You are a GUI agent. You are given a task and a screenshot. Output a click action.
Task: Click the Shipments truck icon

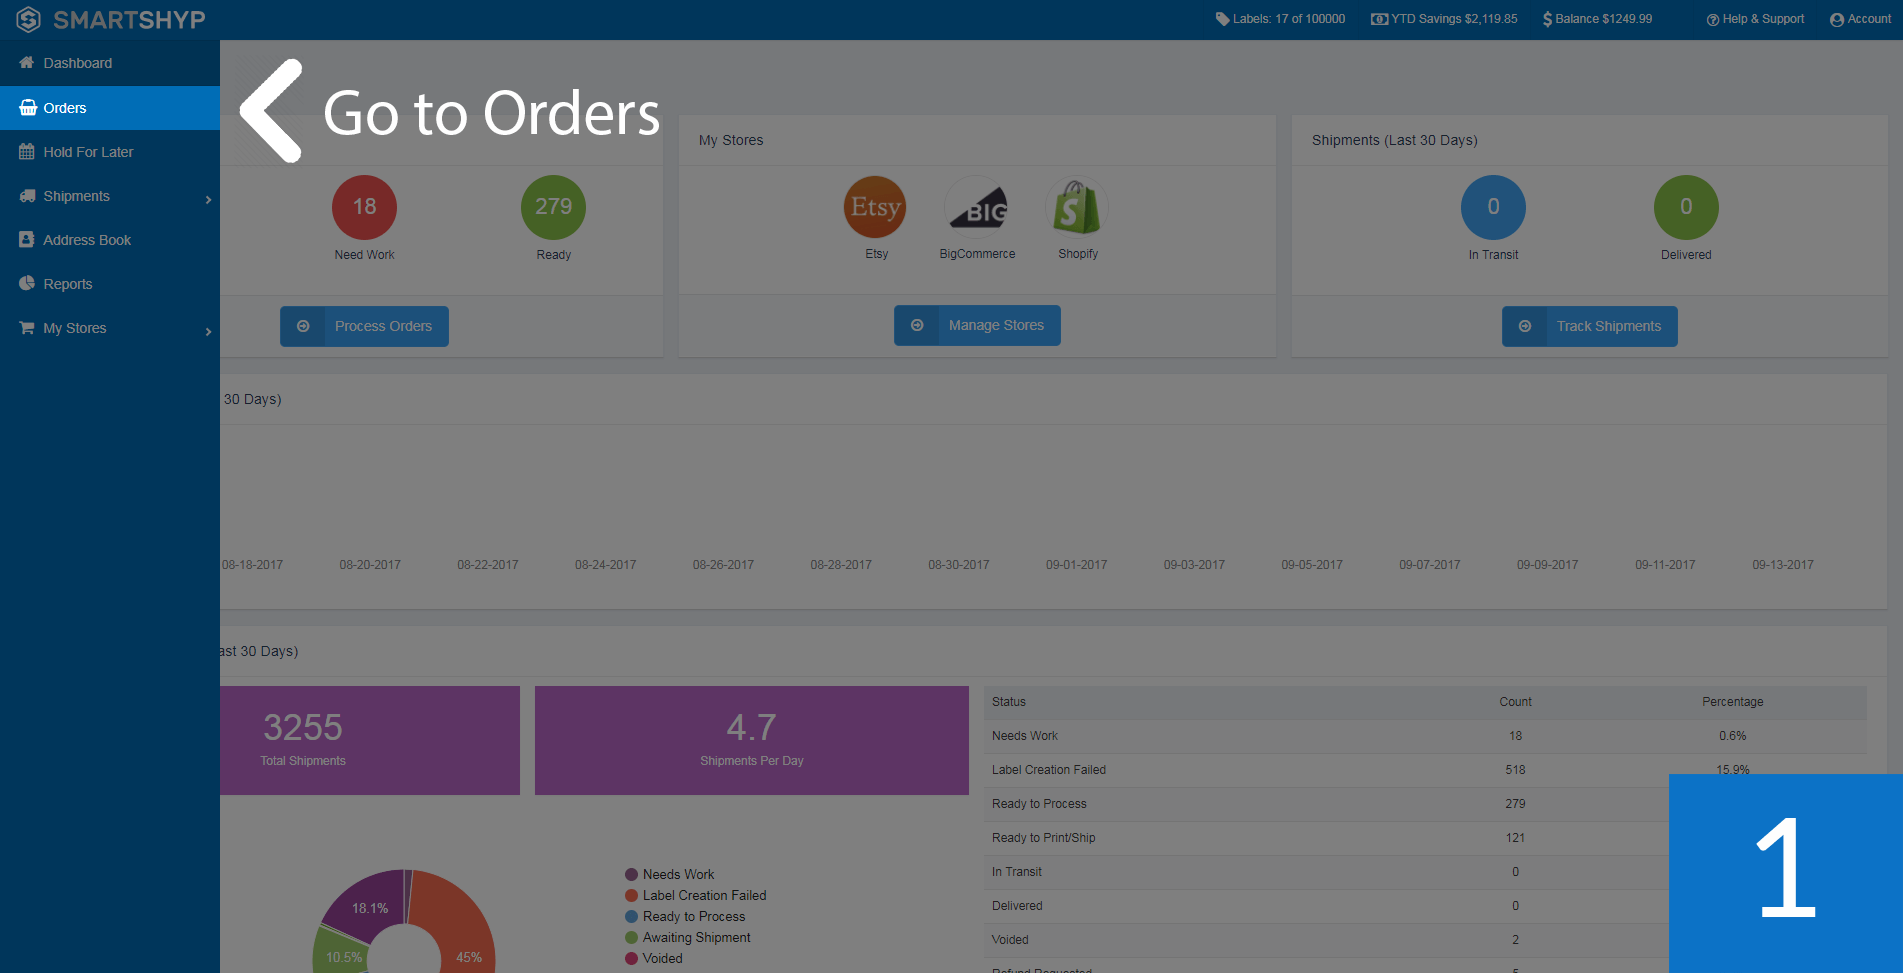(27, 196)
